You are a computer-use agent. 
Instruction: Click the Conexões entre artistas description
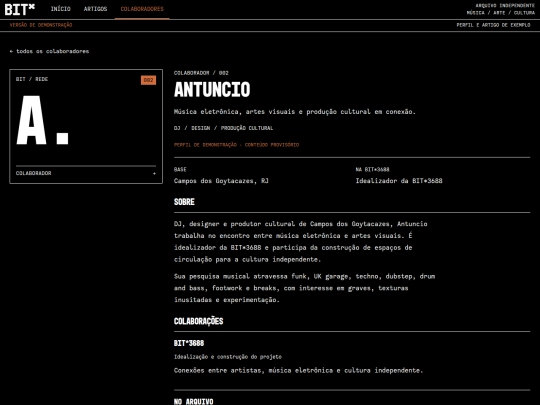[298, 371]
